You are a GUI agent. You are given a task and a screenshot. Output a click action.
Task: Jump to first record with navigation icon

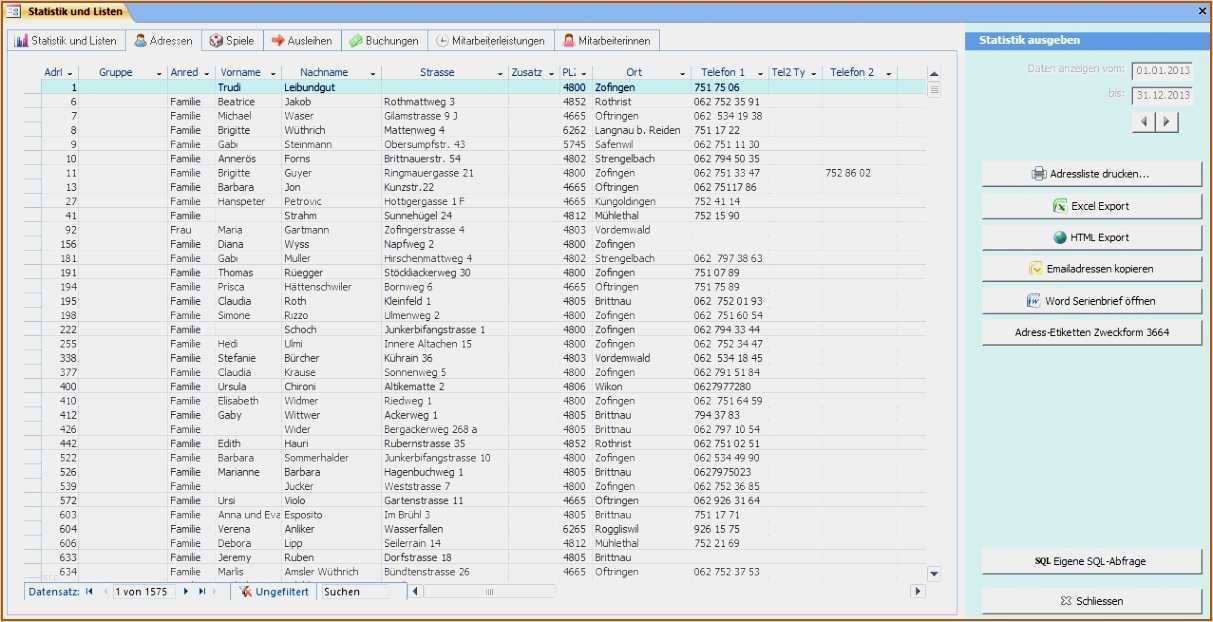[x=89, y=591]
